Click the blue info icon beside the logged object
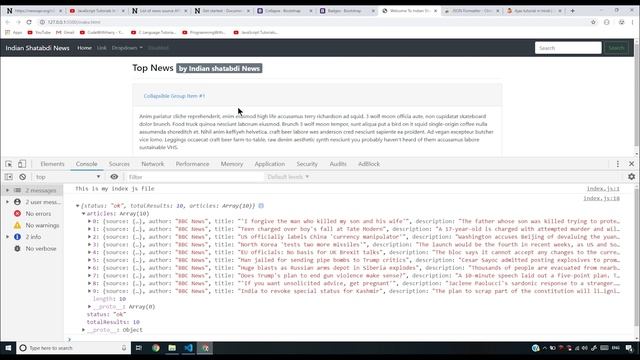Viewport: 640px width, 360px height. point(261,206)
